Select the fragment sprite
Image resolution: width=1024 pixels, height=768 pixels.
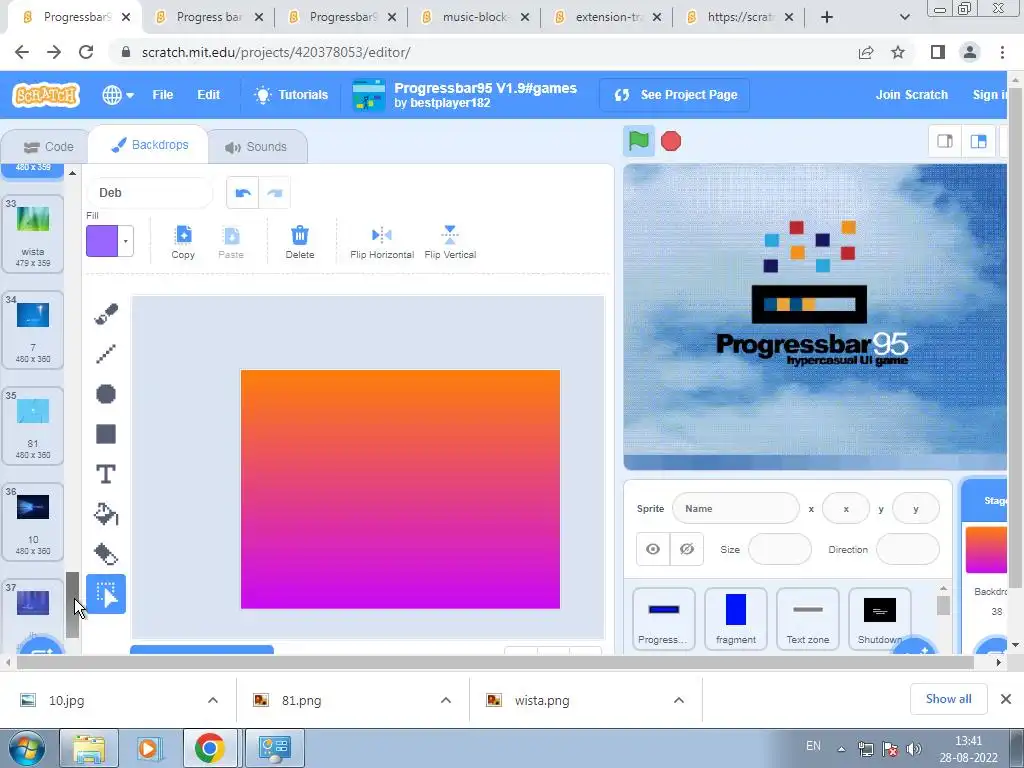coord(735,618)
